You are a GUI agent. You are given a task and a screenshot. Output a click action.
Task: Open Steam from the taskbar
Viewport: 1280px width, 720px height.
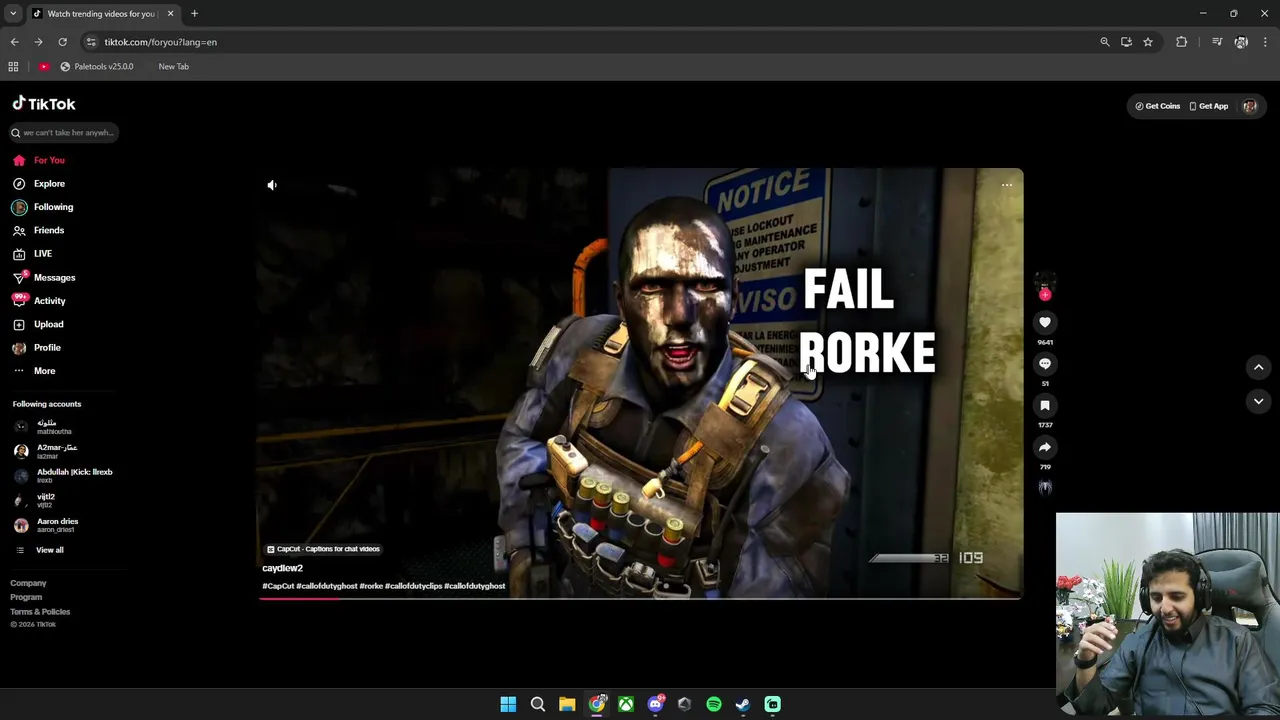point(743,704)
